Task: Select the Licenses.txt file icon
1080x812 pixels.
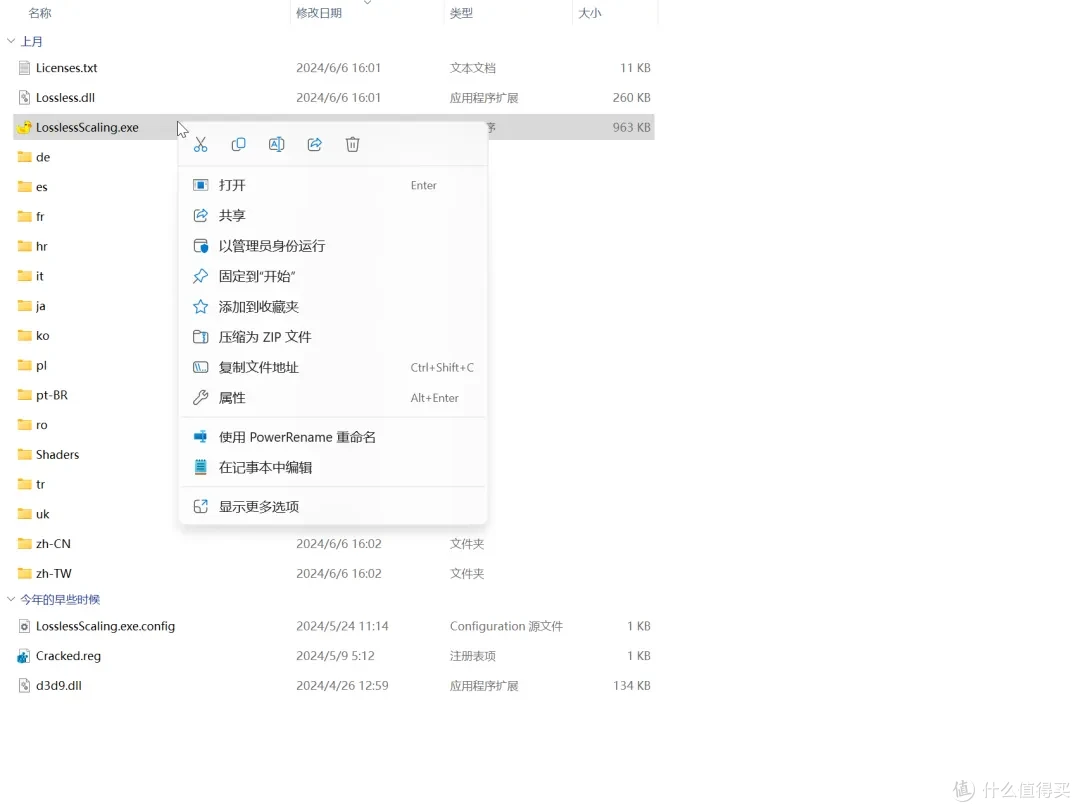Action: tap(24, 67)
